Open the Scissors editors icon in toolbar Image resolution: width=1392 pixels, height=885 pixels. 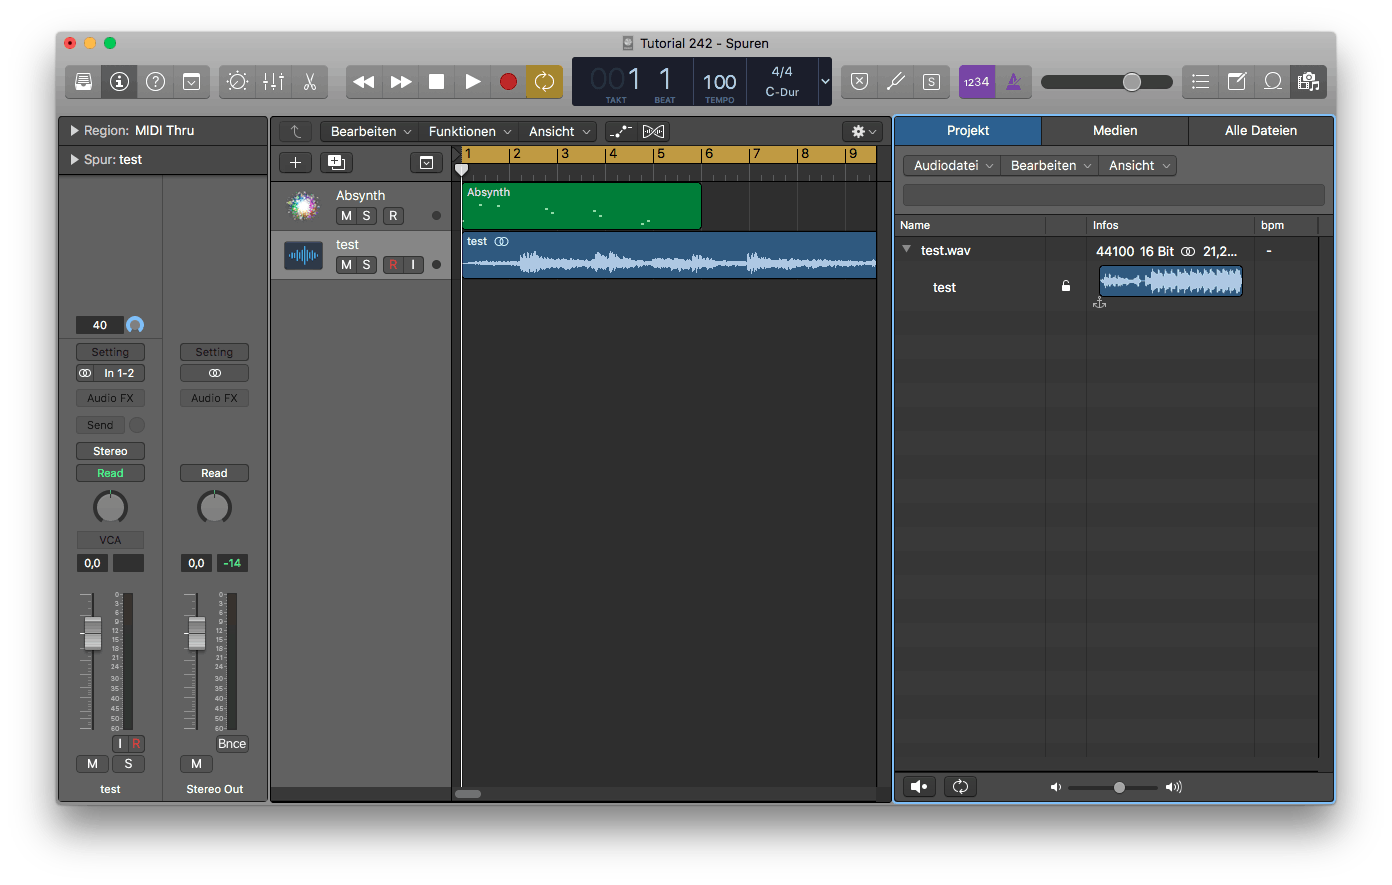click(309, 82)
